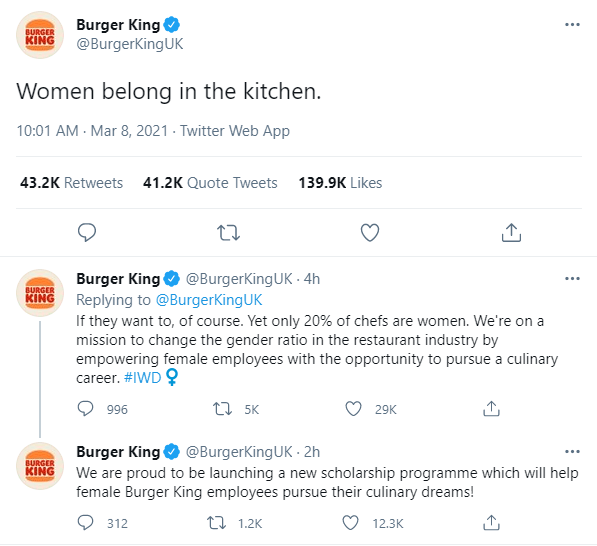View the 43.2K Retweets list
The image size is (597, 546).
[71, 183]
